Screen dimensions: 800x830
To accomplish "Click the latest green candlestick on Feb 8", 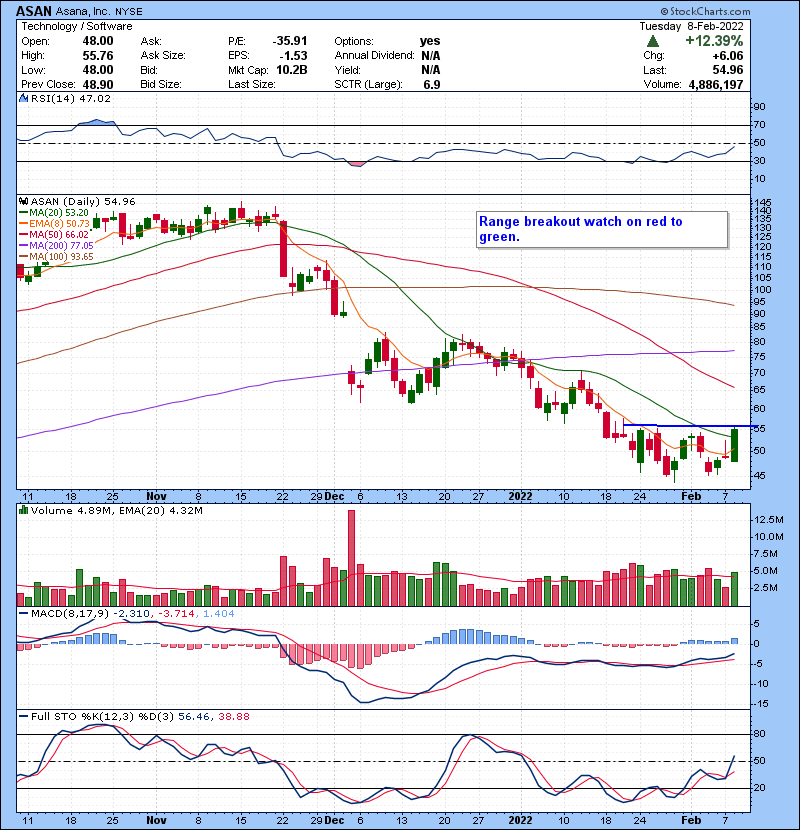I will [x=734, y=445].
